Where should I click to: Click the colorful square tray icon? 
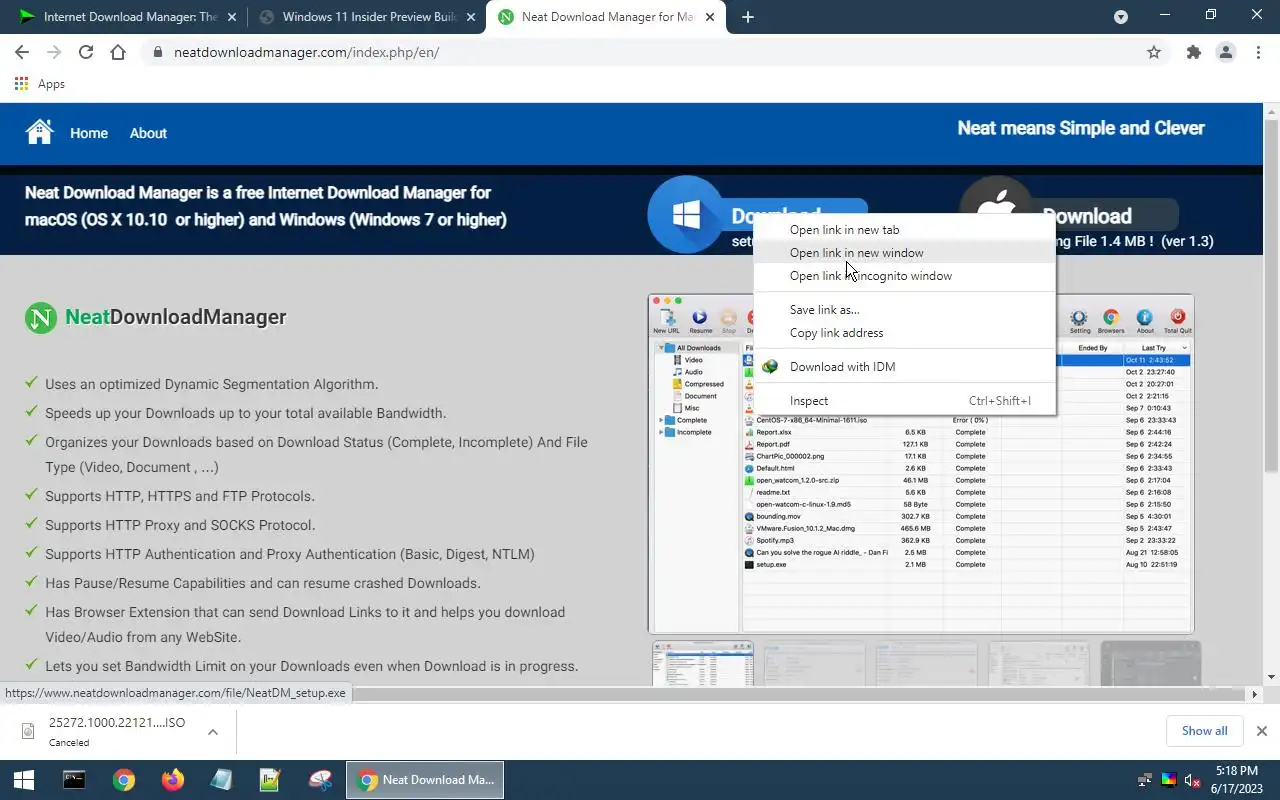pyautogui.click(x=1168, y=780)
